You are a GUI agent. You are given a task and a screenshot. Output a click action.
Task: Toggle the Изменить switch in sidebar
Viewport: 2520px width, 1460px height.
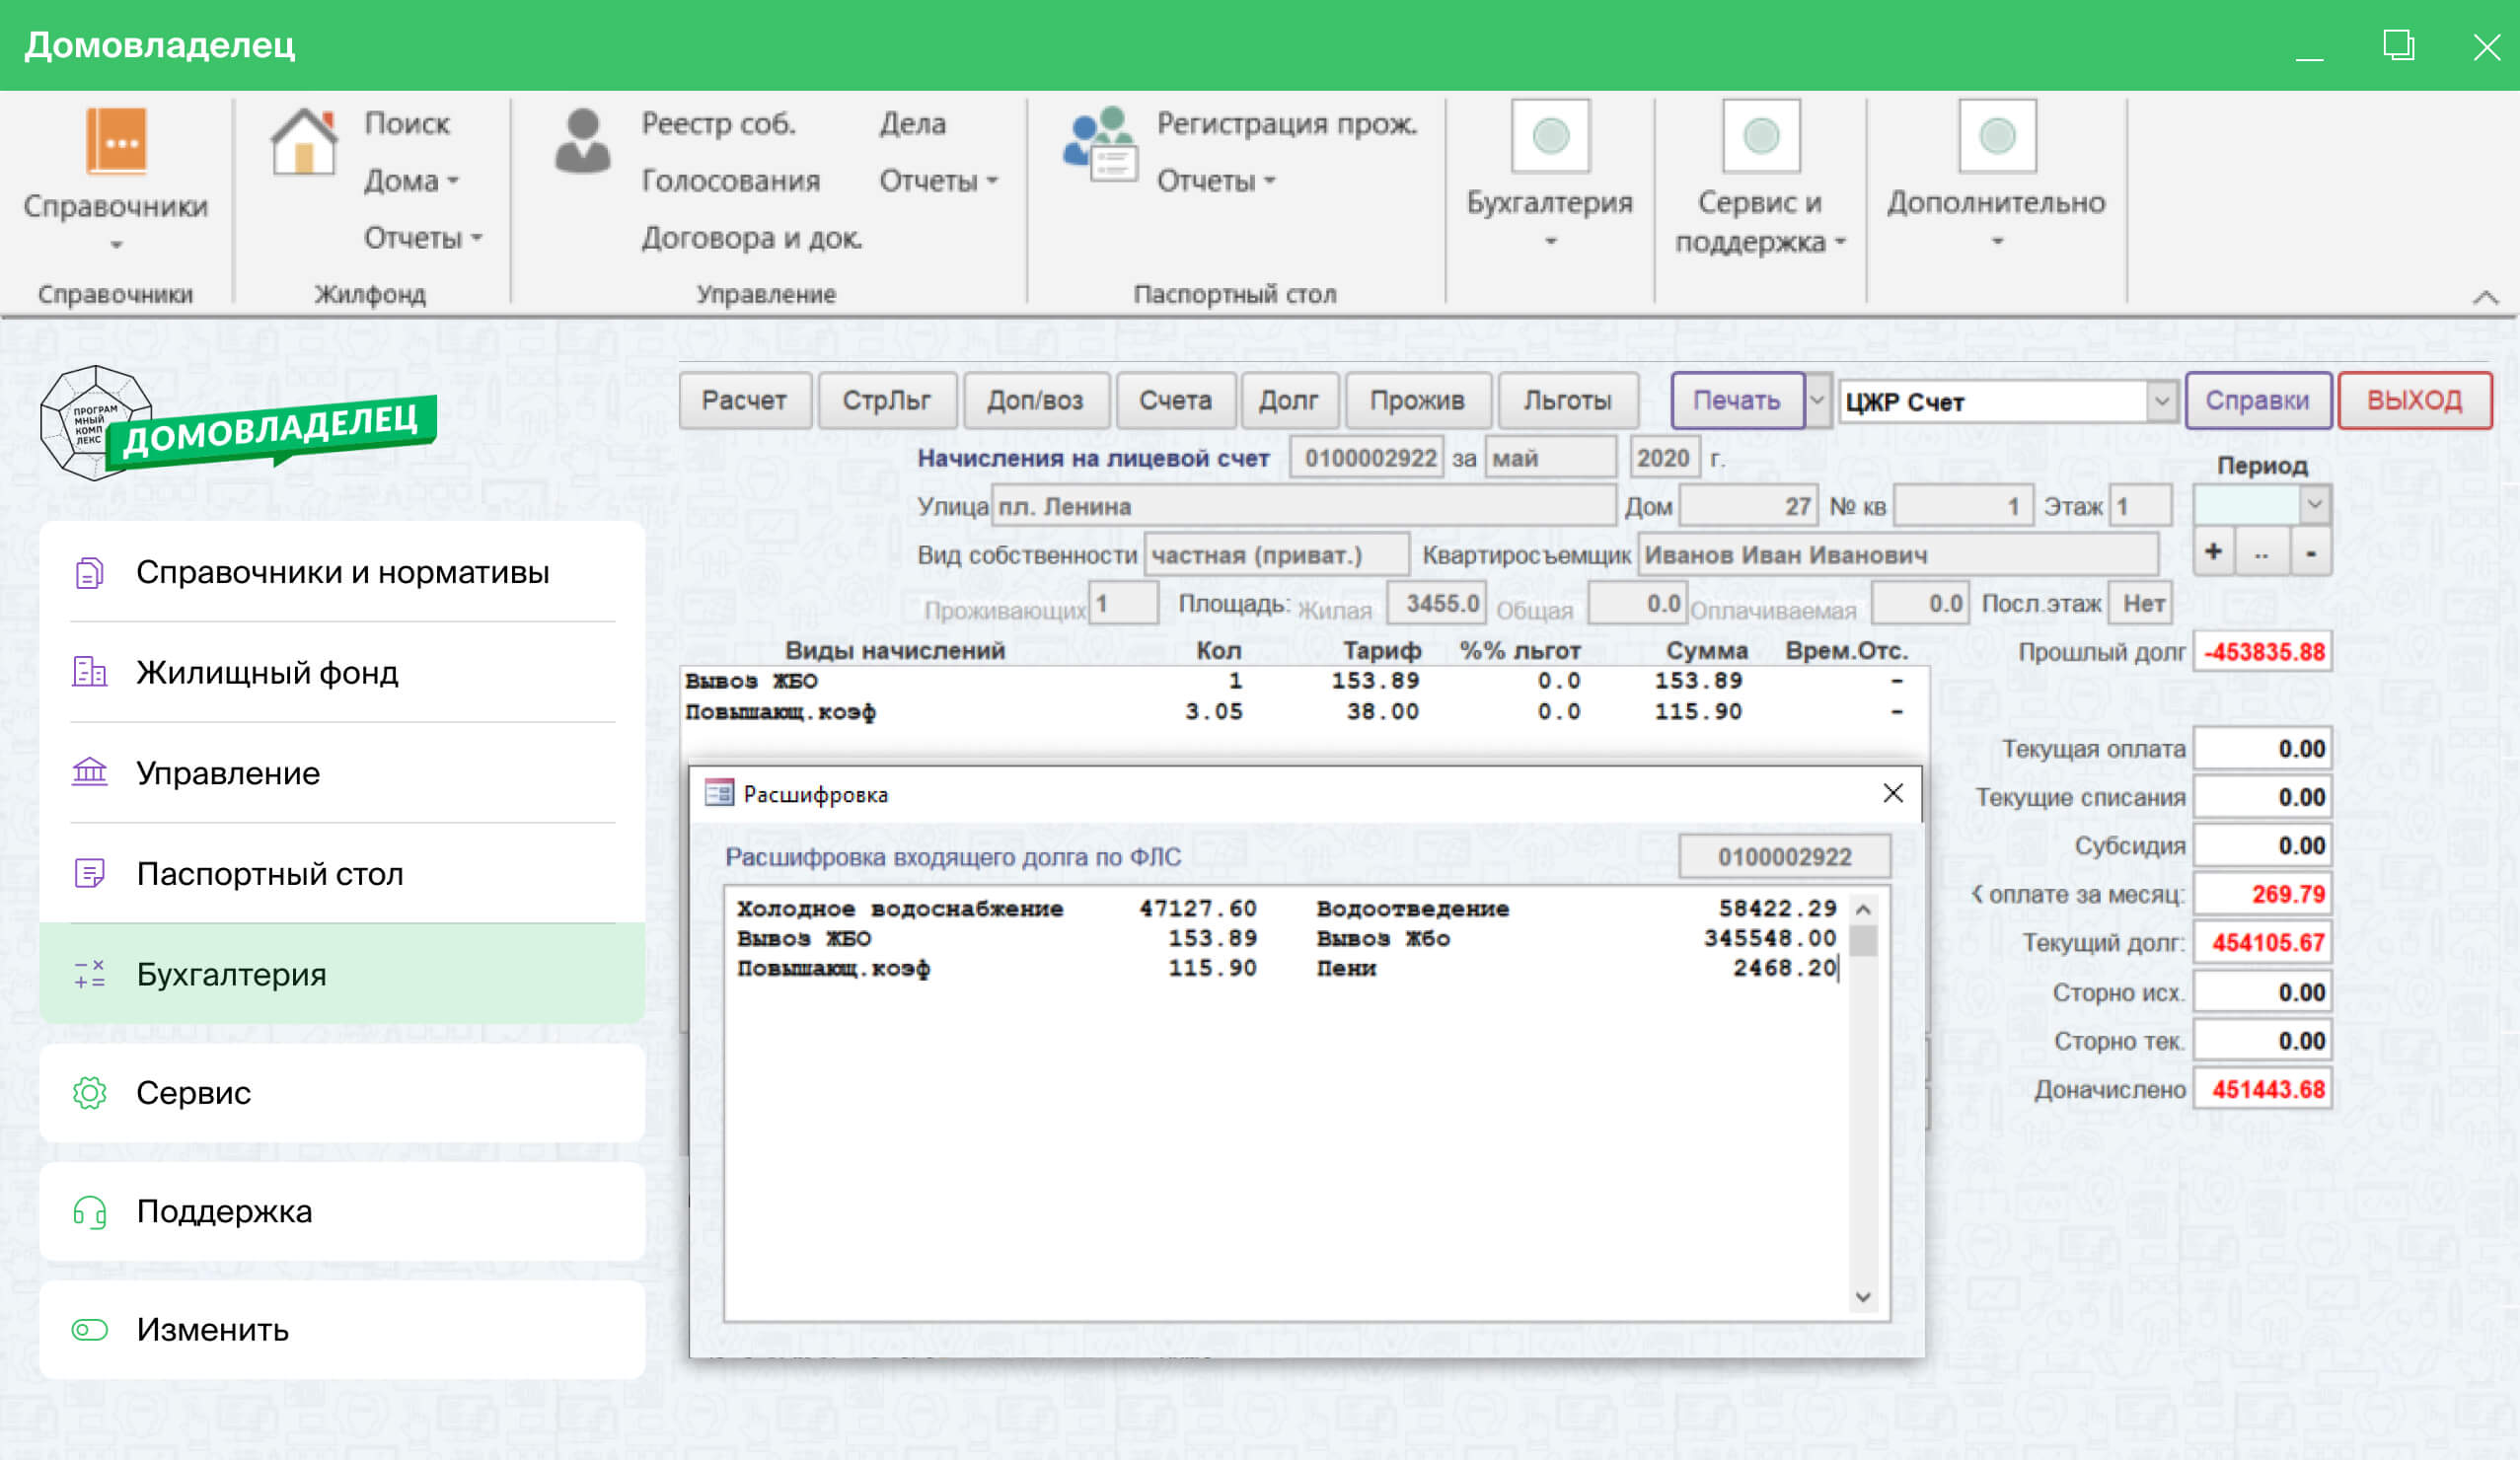pyautogui.click(x=90, y=1330)
